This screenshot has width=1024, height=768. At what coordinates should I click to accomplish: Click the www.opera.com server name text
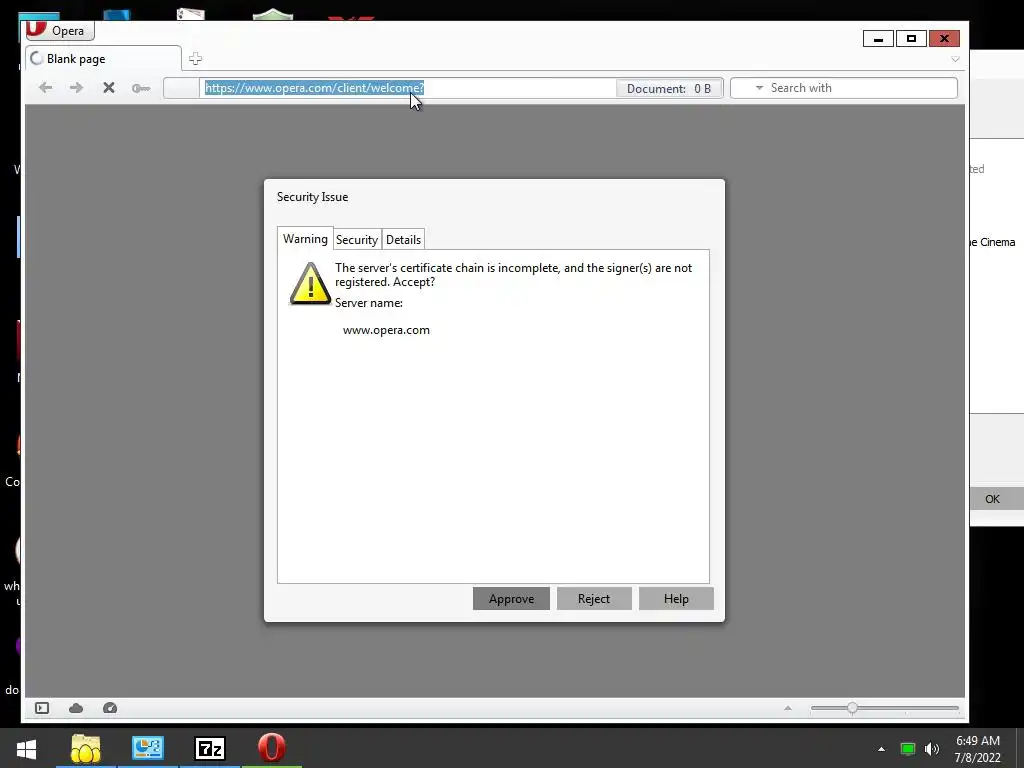tap(386, 330)
